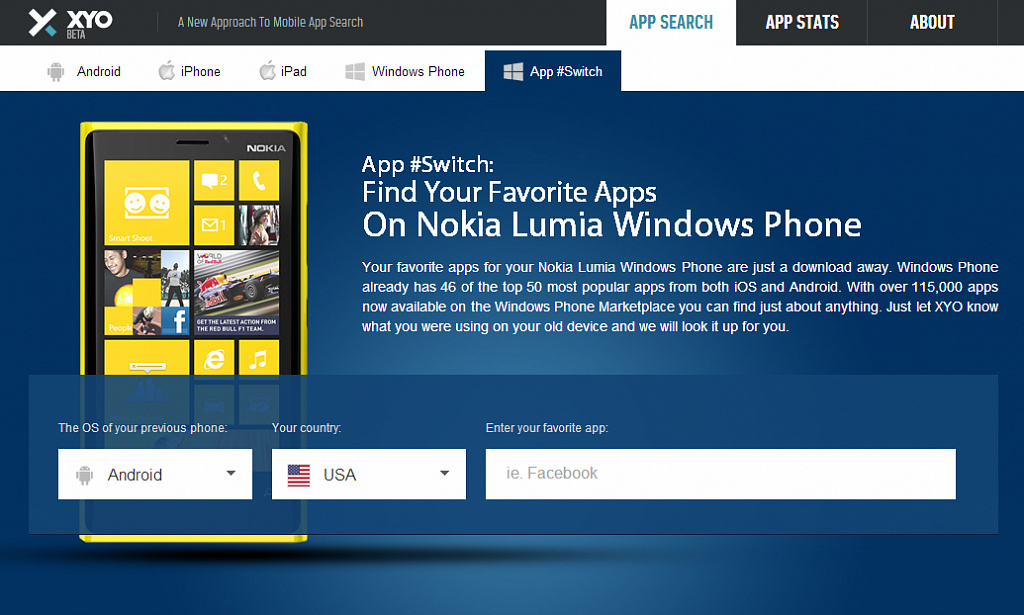
Task: Click the mail tile on phone
Action: (214, 225)
